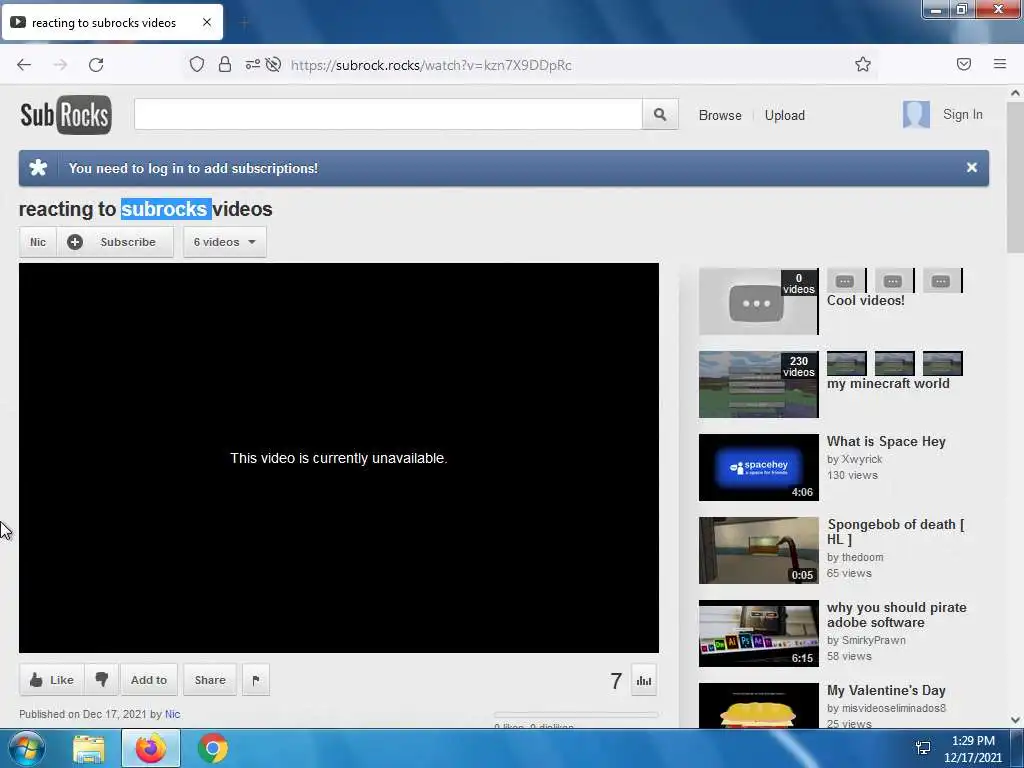Open the tracking protection shield icon
The width and height of the screenshot is (1024, 768).
[x=197, y=64]
